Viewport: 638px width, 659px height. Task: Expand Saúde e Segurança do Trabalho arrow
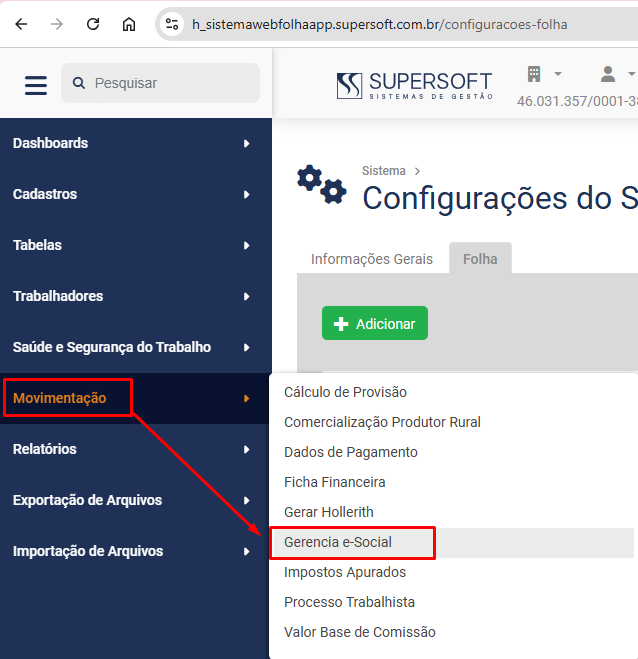(x=247, y=348)
